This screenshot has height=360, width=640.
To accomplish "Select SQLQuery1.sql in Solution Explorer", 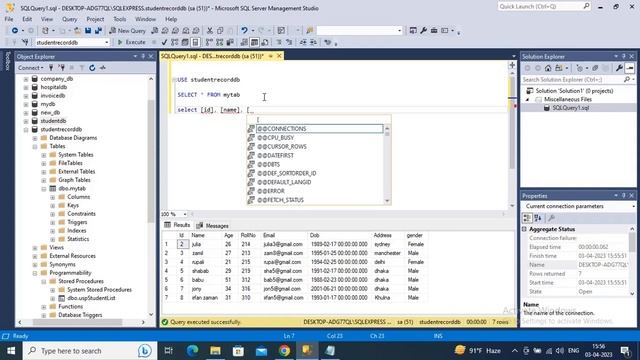I will tap(571, 108).
